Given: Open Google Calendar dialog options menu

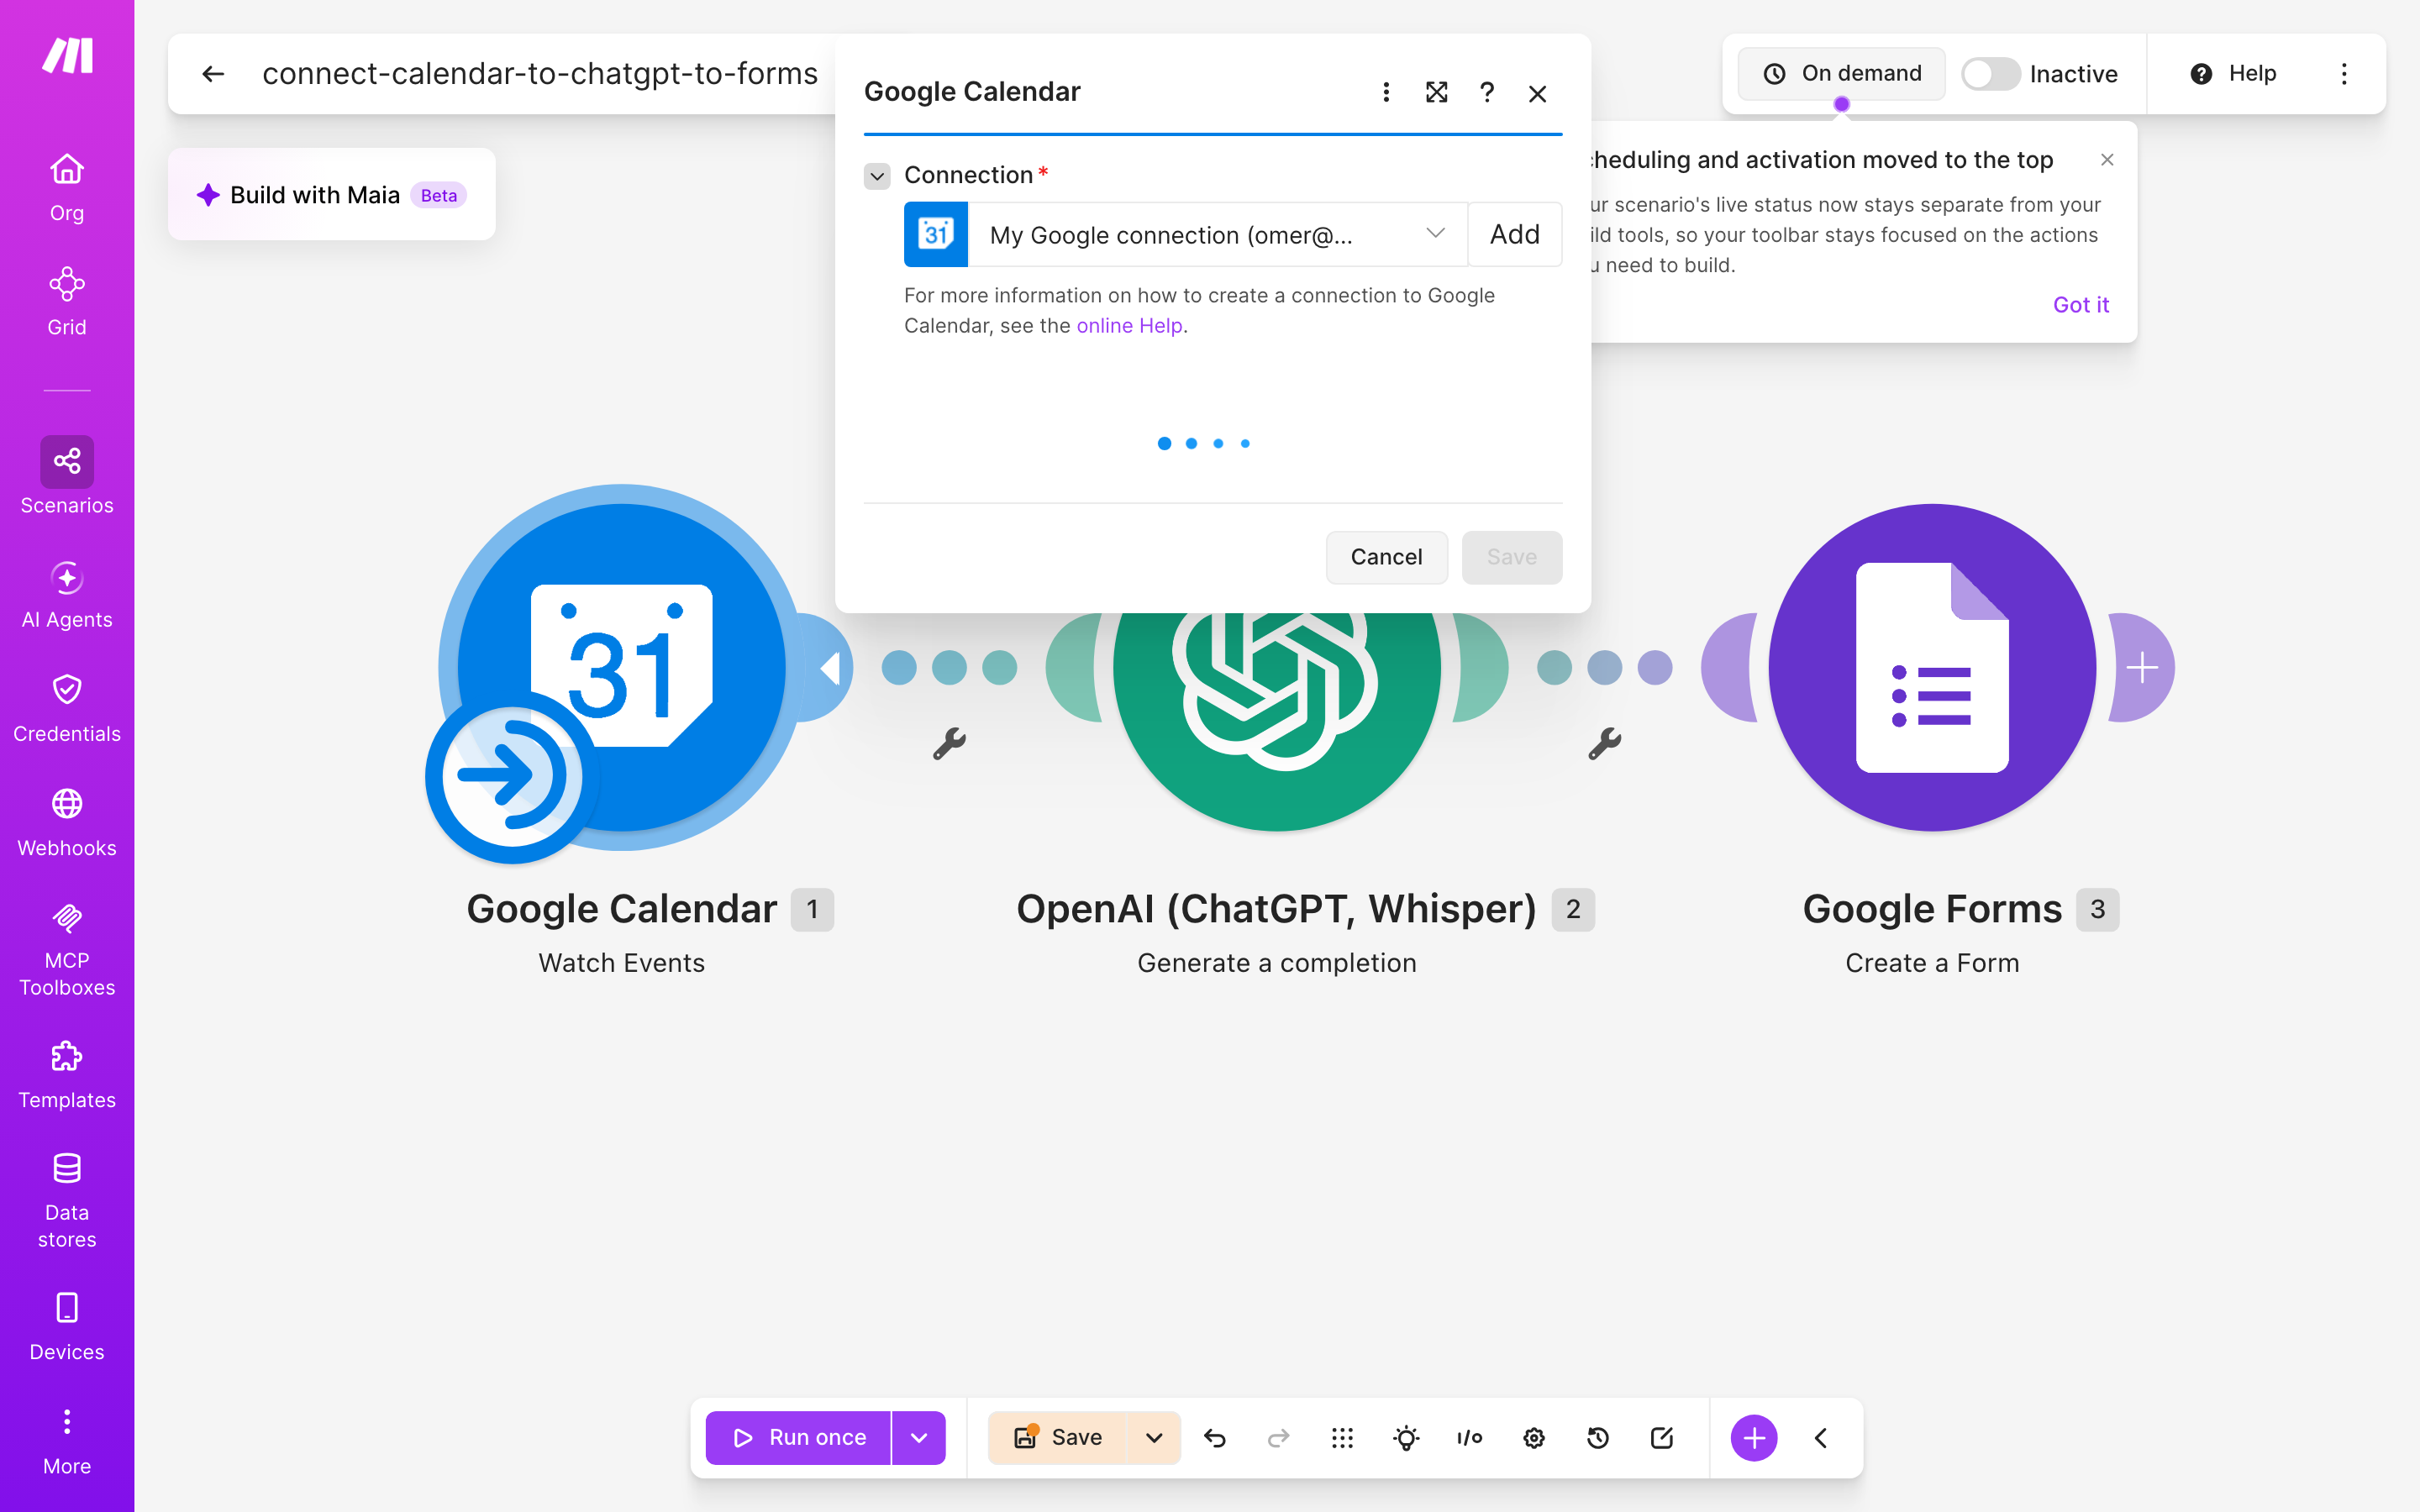Looking at the screenshot, I should 1386,93.
